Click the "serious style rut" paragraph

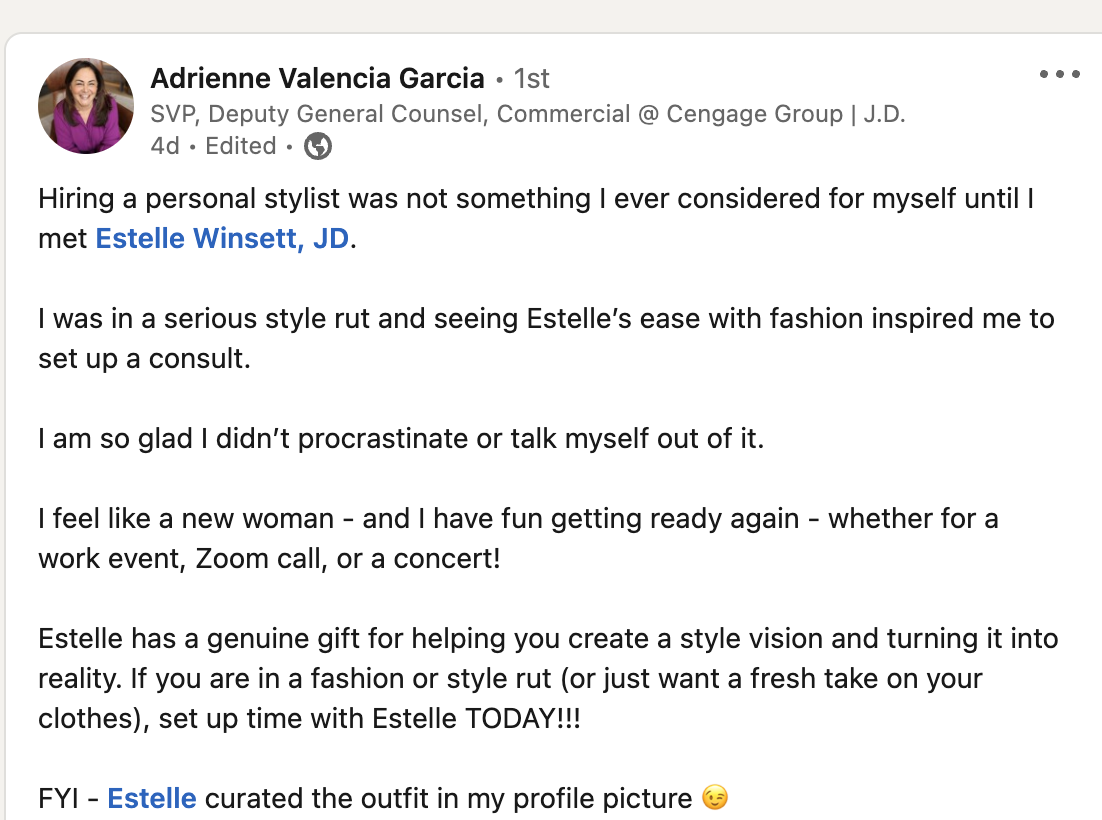pos(545,319)
